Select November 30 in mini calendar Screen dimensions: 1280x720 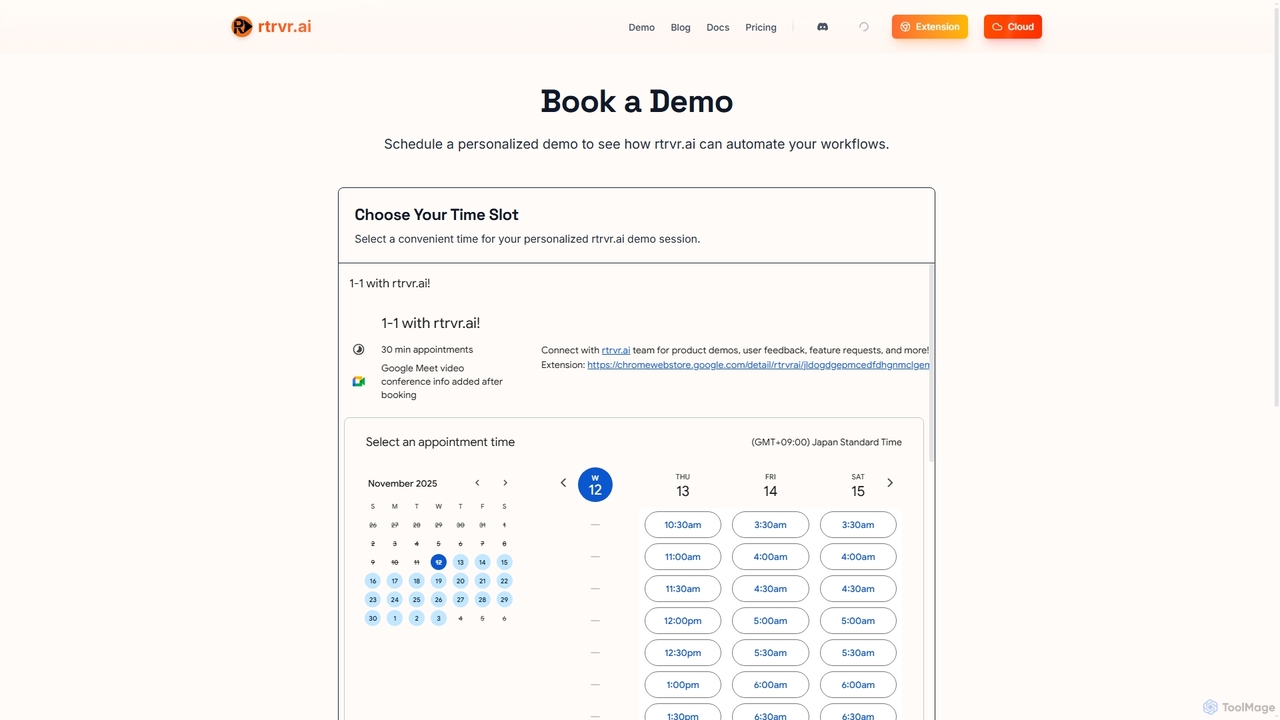pos(373,618)
